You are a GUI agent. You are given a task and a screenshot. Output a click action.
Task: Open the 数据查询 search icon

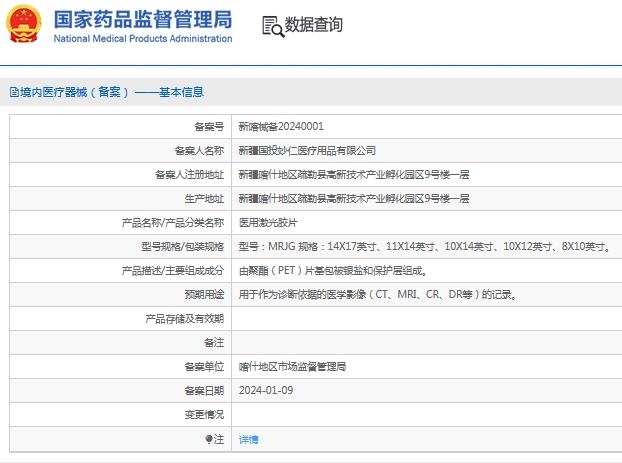click(x=273, y=27)
